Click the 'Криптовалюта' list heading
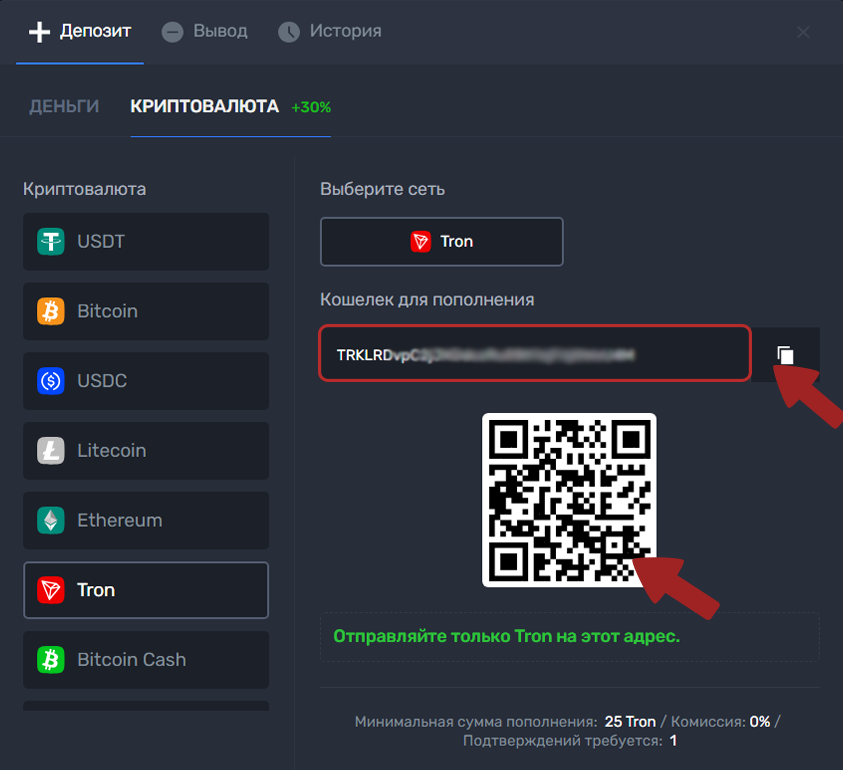Viewport: 843px width, 770px height. pyautogui.click(x=84, y=189)
